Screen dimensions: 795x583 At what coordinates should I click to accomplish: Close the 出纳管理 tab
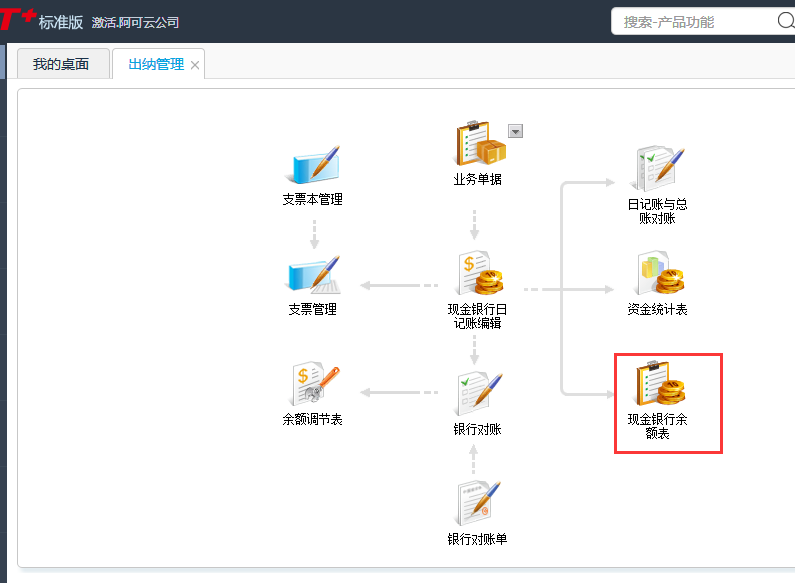(x=195, y=66)
